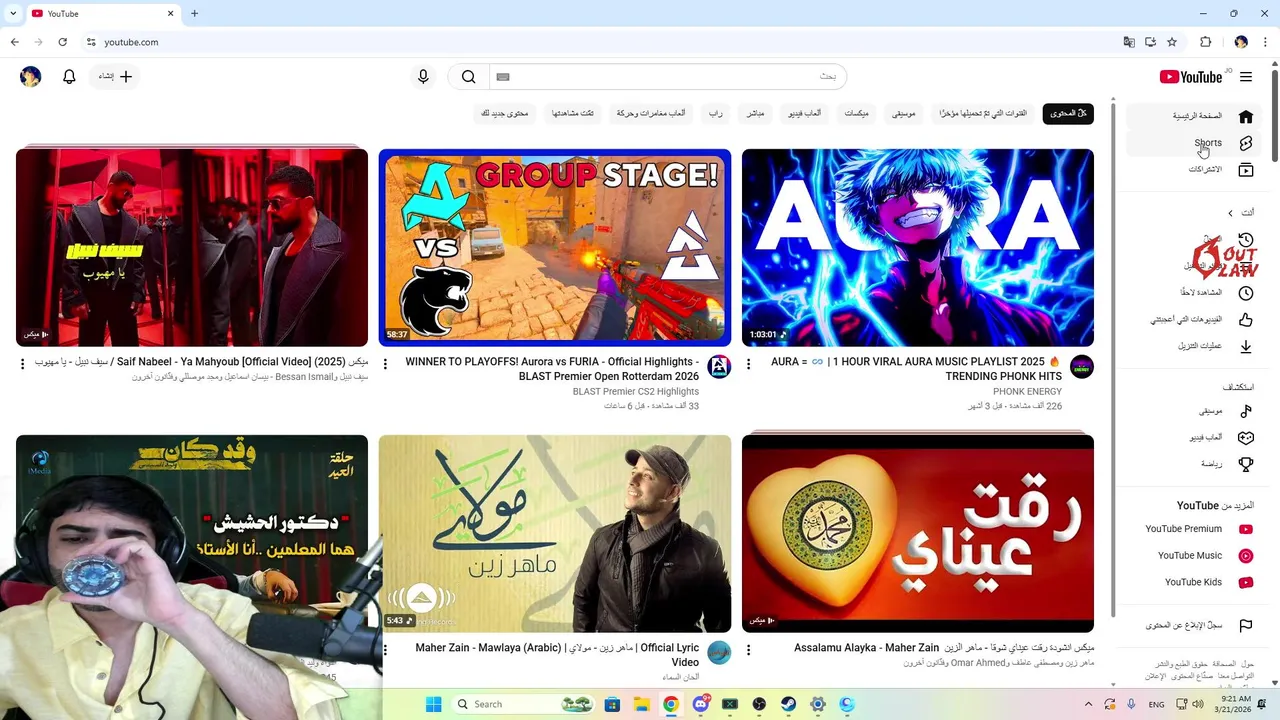Open Chrome three-dot menu

(1265, 42)
